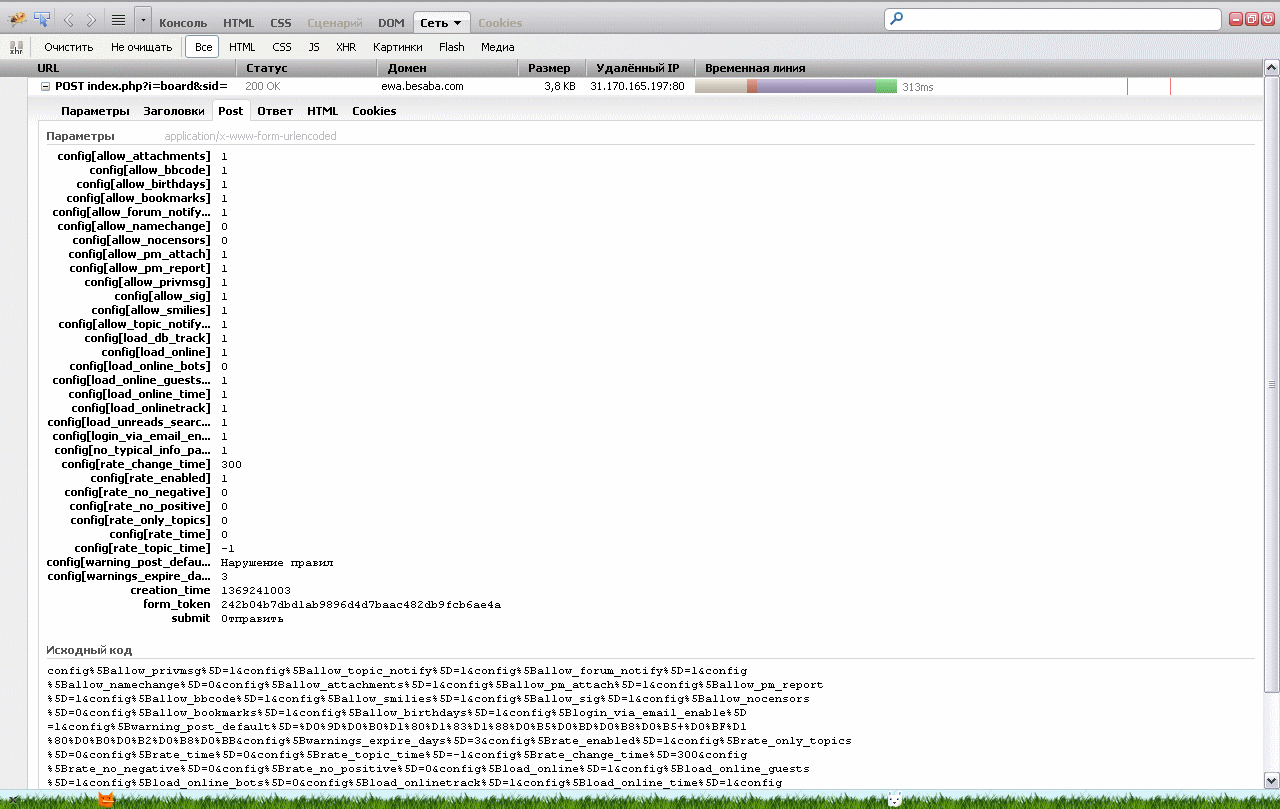Open the Сеть tab dropdown menu
This screenshot has height=809, width=1280.
(457, 23)
